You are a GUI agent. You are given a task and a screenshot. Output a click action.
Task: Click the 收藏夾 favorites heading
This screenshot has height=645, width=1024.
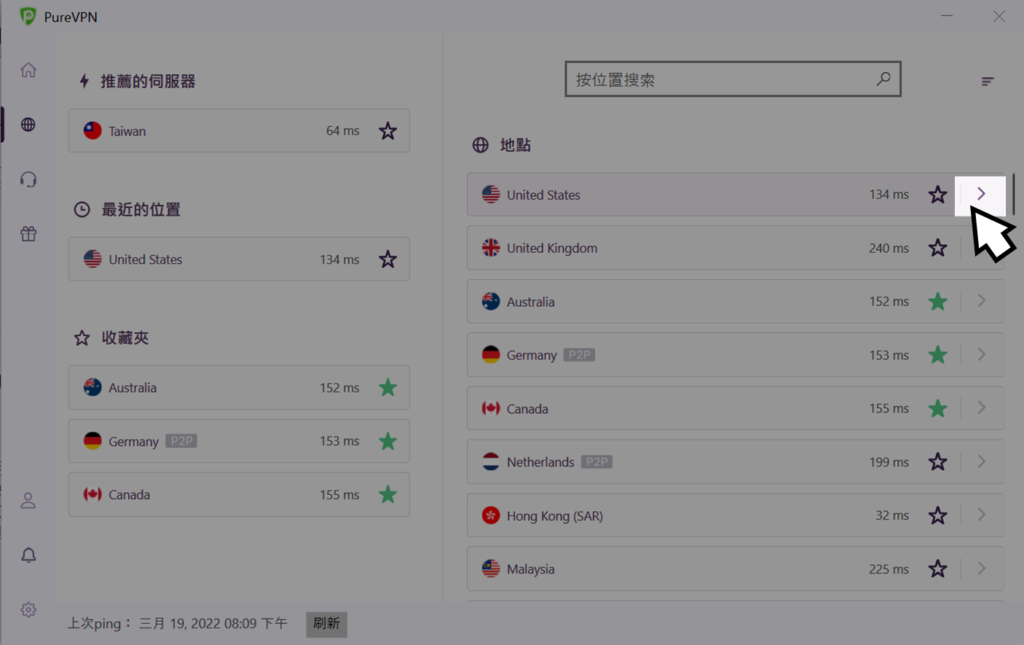(x=125, y=338)
